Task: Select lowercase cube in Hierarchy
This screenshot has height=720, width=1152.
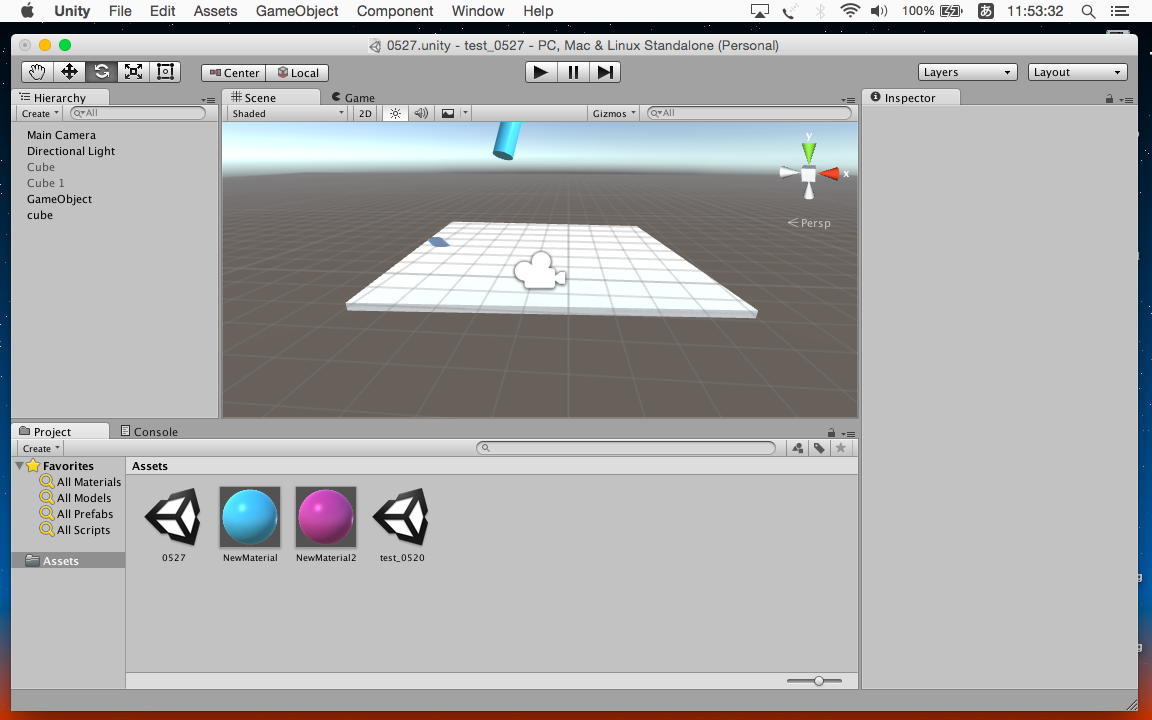Action: [x=40, y=215]
